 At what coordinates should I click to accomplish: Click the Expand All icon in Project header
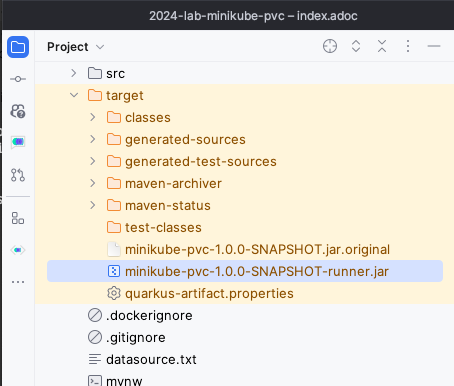(x=356, y=46)
